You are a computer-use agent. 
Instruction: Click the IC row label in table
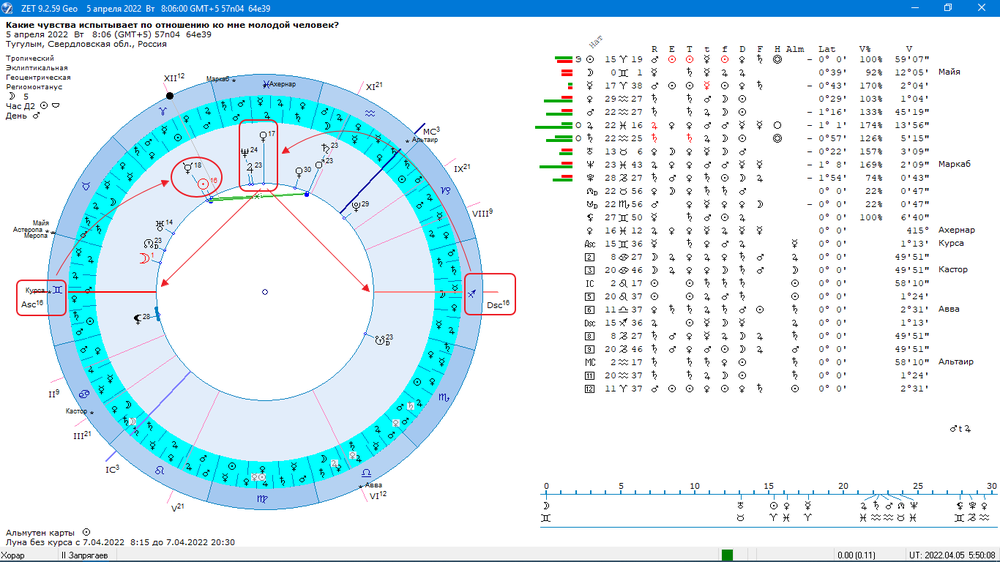(591, 283)
